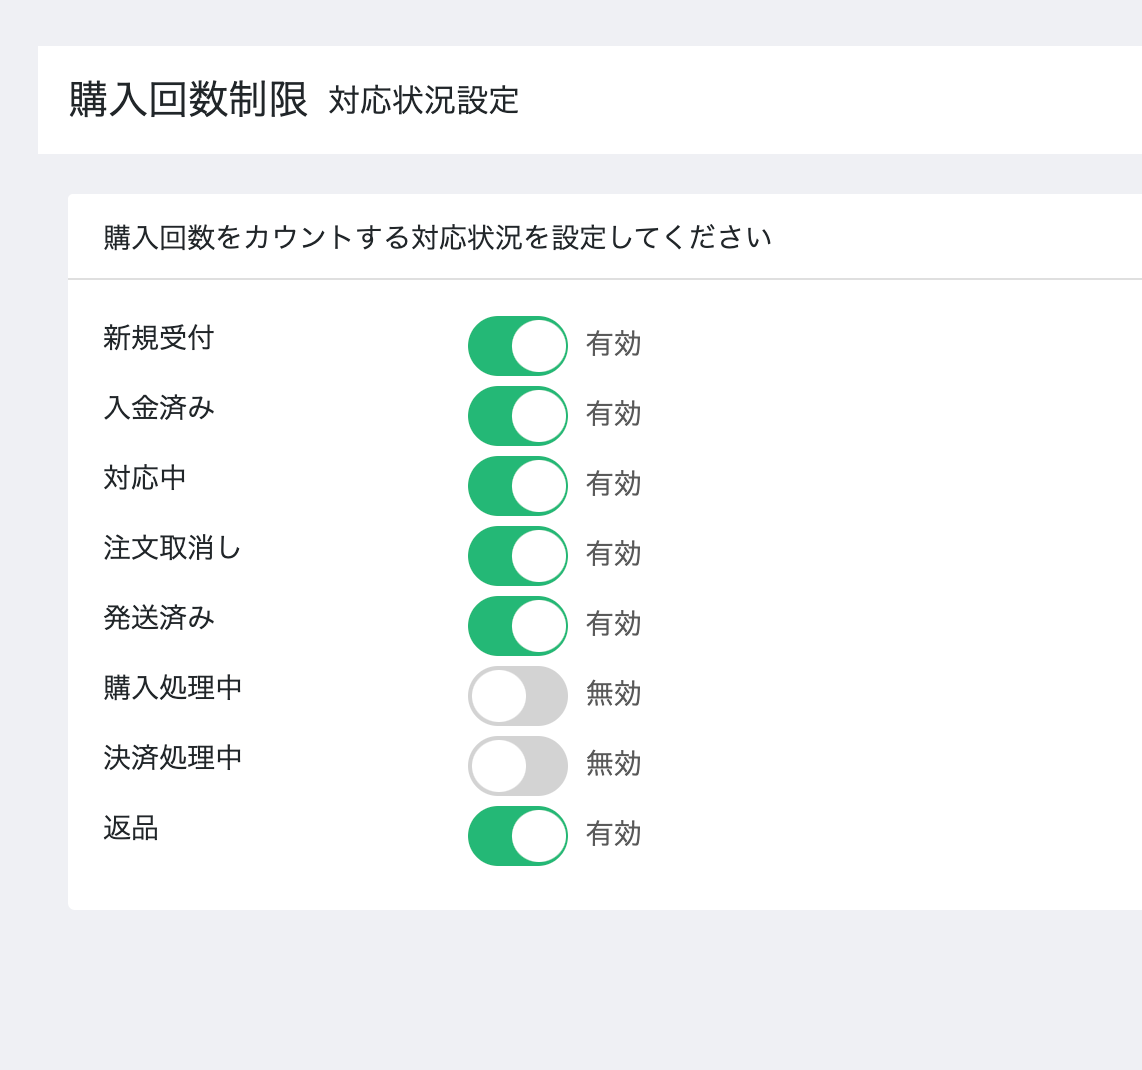Click the 有効 text beside 返品

point(613,833)
